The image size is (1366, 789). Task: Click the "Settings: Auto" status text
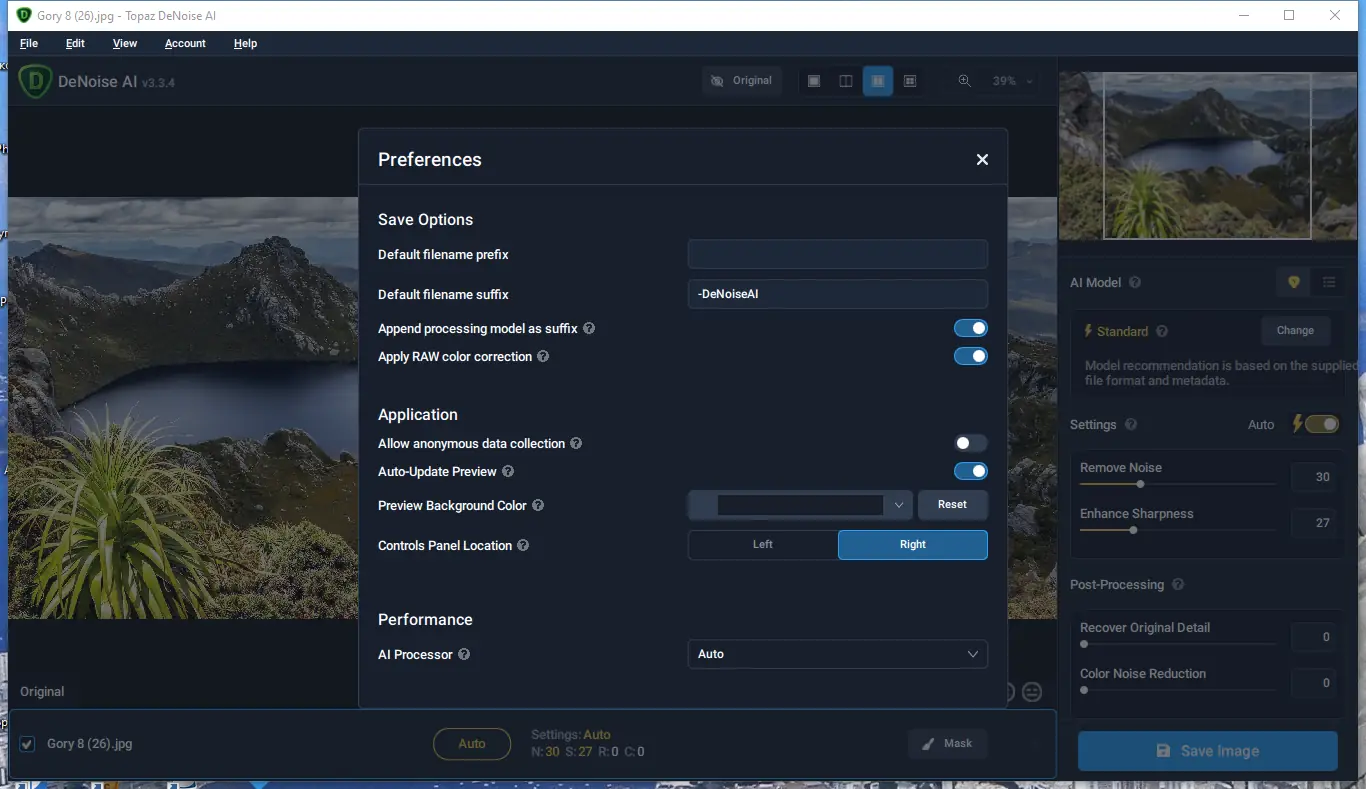point(571,735)
